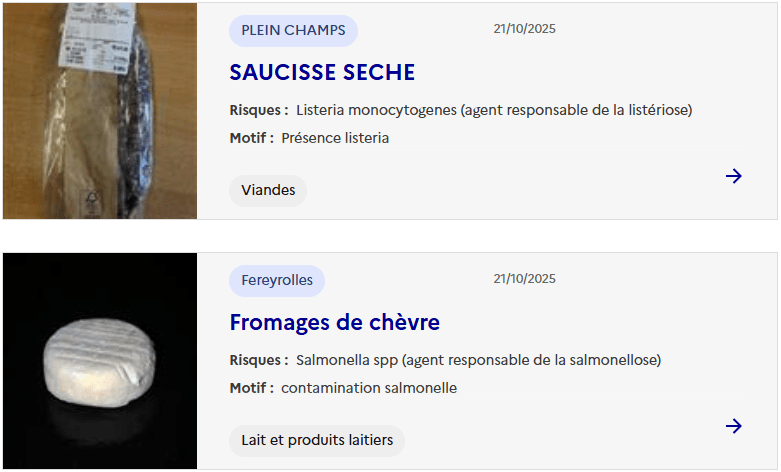
Task: Click the arrow on the Fromages de chèvre card
Action: coord(734,426)
